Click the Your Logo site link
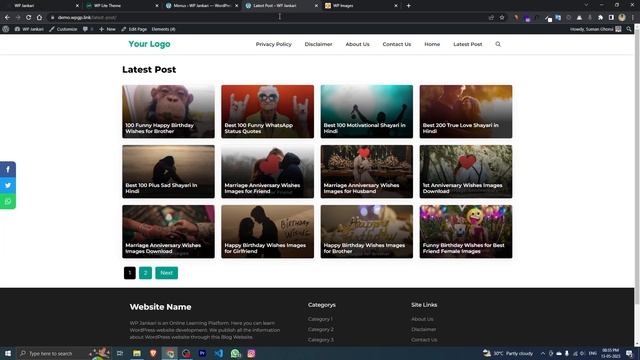Screen dimensions: 640x360 pos(149,44)
